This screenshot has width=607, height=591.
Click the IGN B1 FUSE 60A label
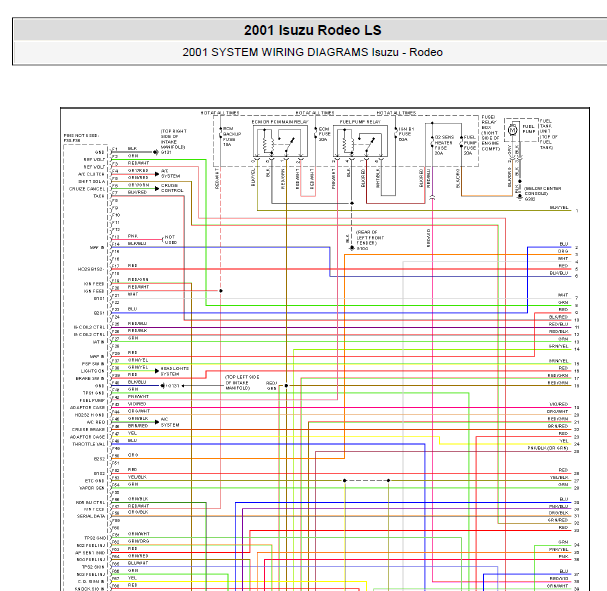coord(406,134)
